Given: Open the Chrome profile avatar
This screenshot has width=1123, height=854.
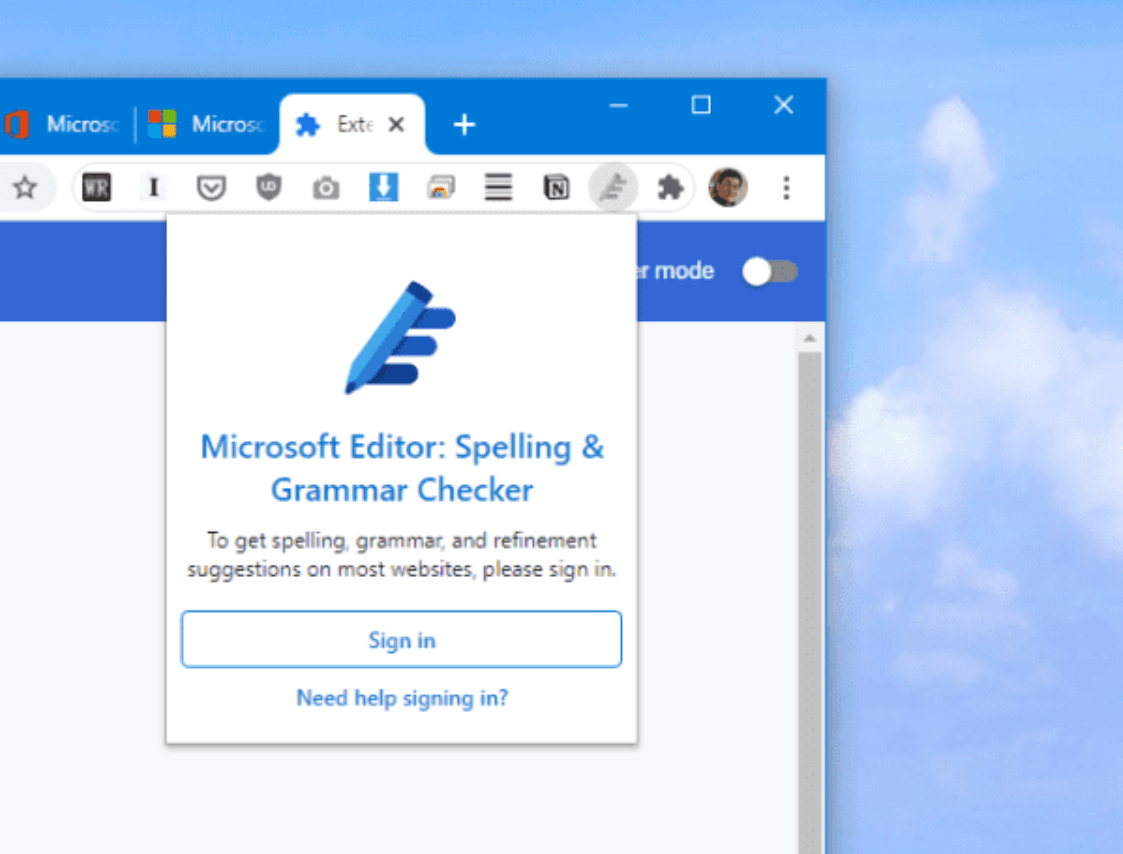Looking at the screenshot, I should [728, 187].
